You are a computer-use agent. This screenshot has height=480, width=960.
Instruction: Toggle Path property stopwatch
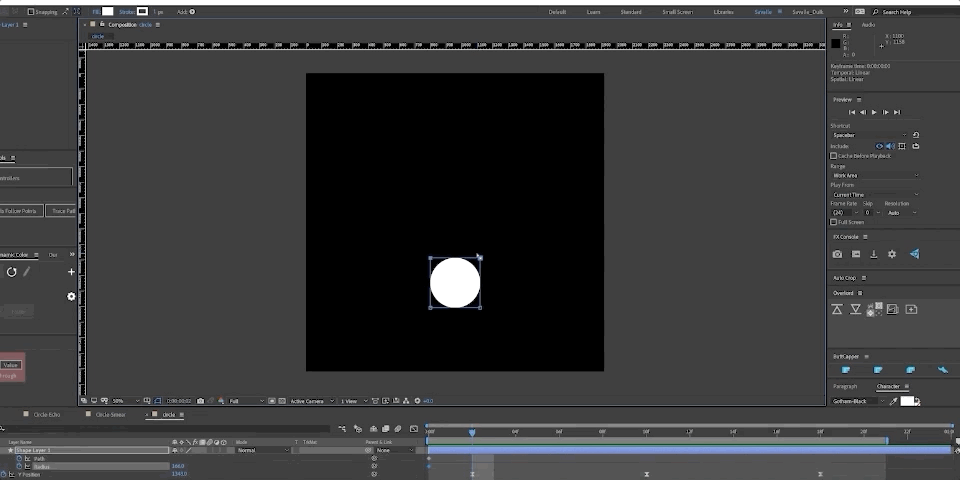(19, 458)
